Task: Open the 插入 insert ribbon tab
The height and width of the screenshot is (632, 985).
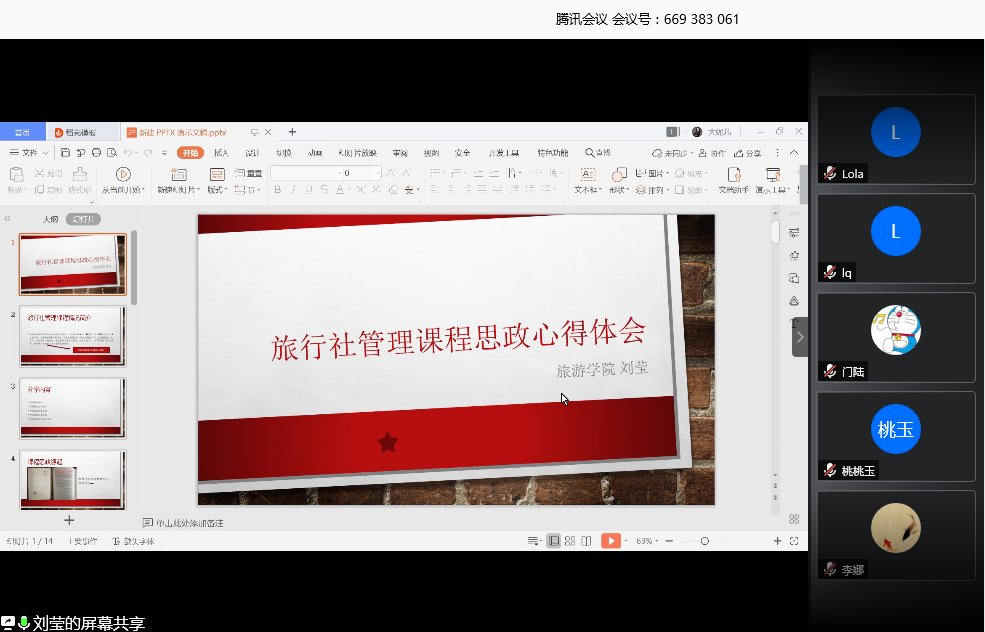Action: (x=221, y=153)
